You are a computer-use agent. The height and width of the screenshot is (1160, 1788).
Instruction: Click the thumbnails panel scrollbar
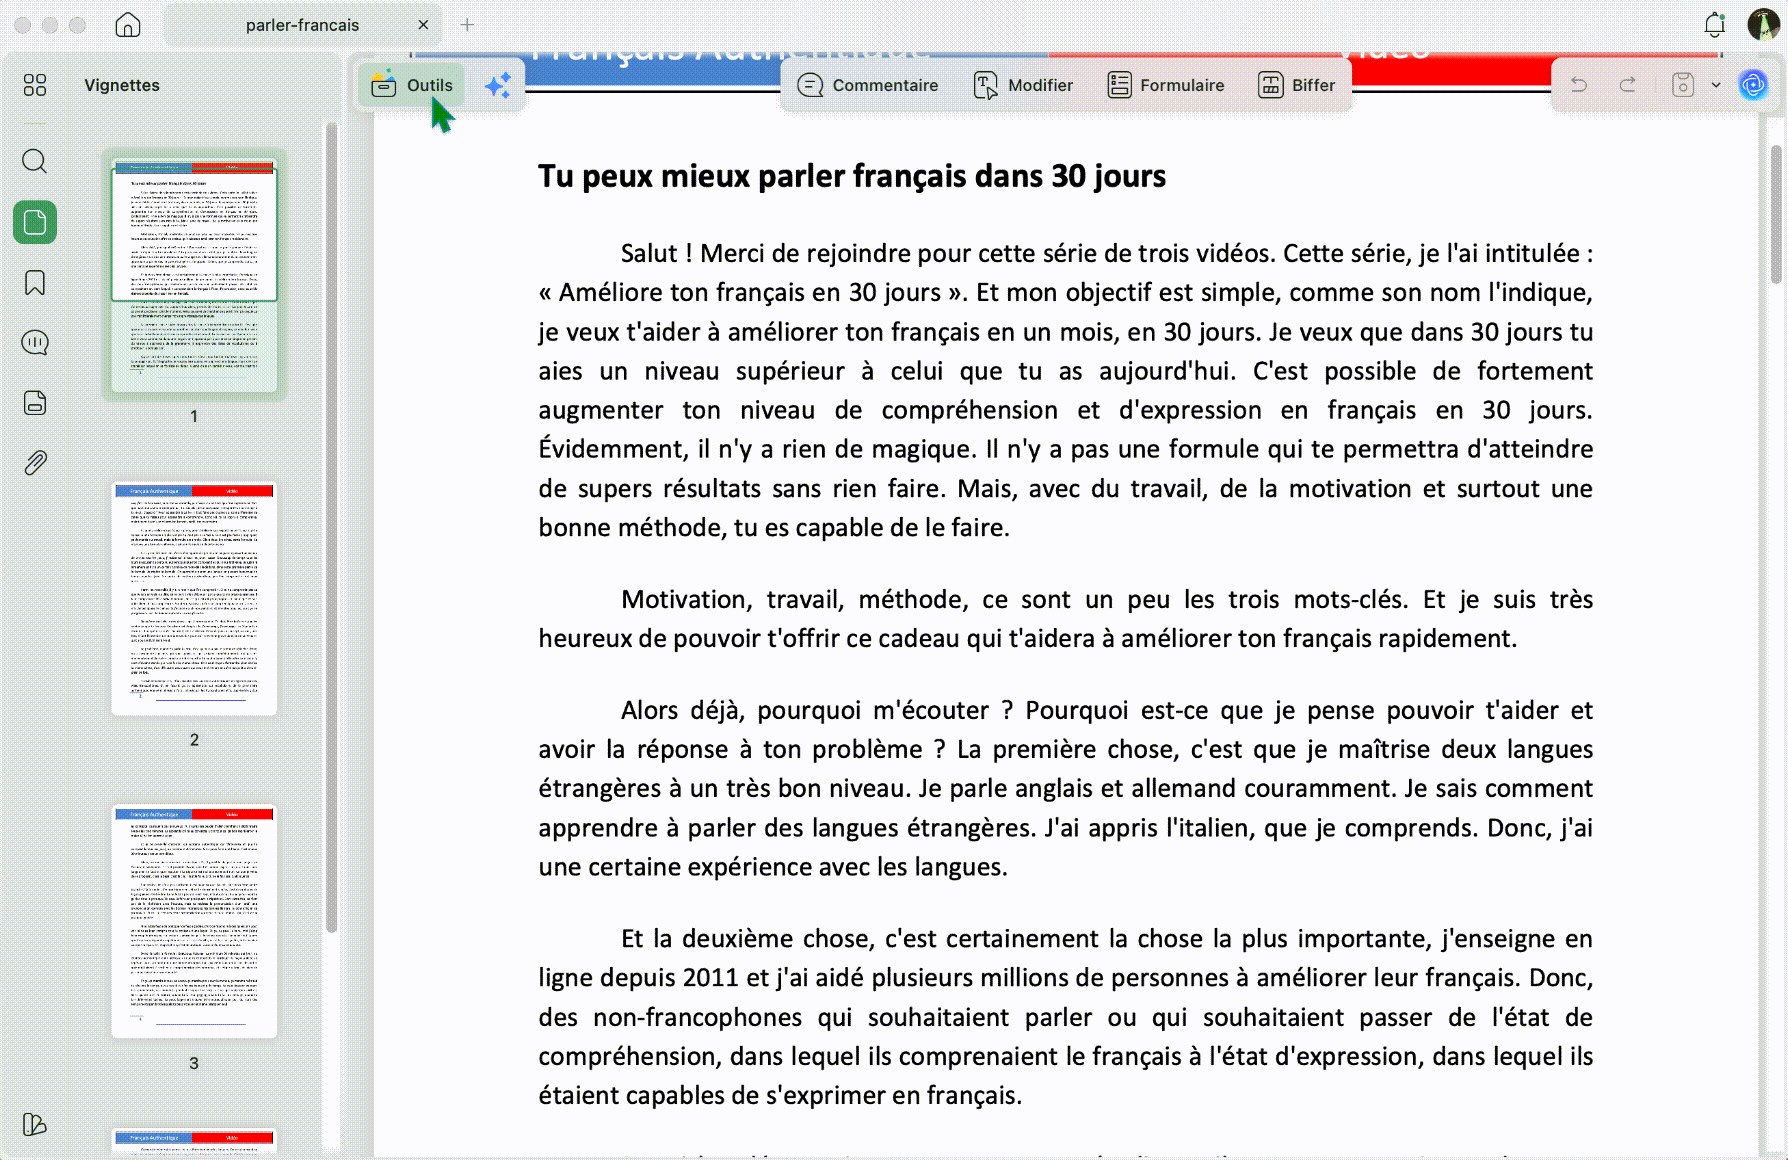[x=331, y=529]
